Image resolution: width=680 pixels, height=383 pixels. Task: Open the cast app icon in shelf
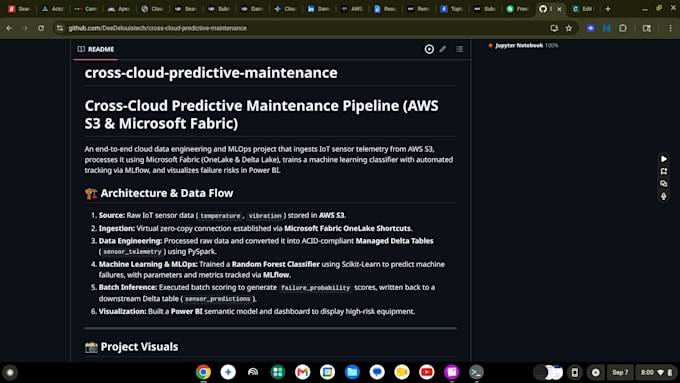coord(253,372)
